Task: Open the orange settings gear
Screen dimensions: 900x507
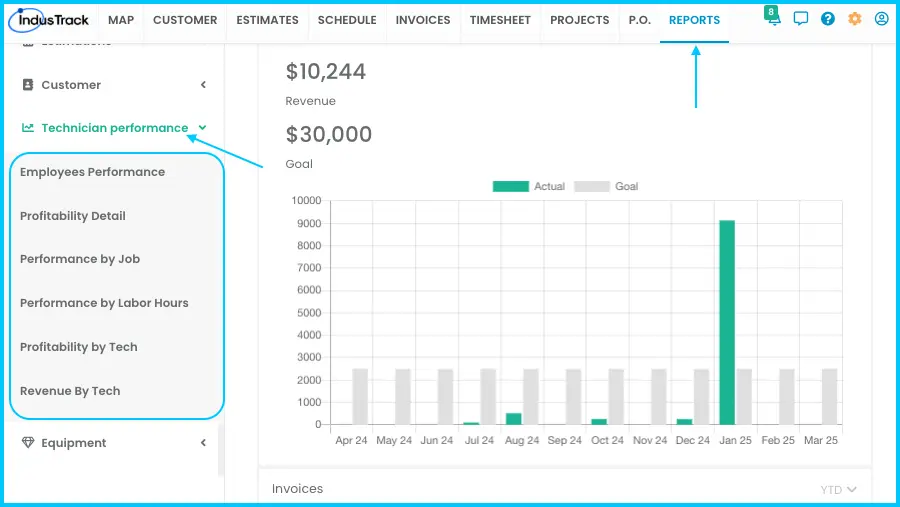Action: tap(855, 19)
